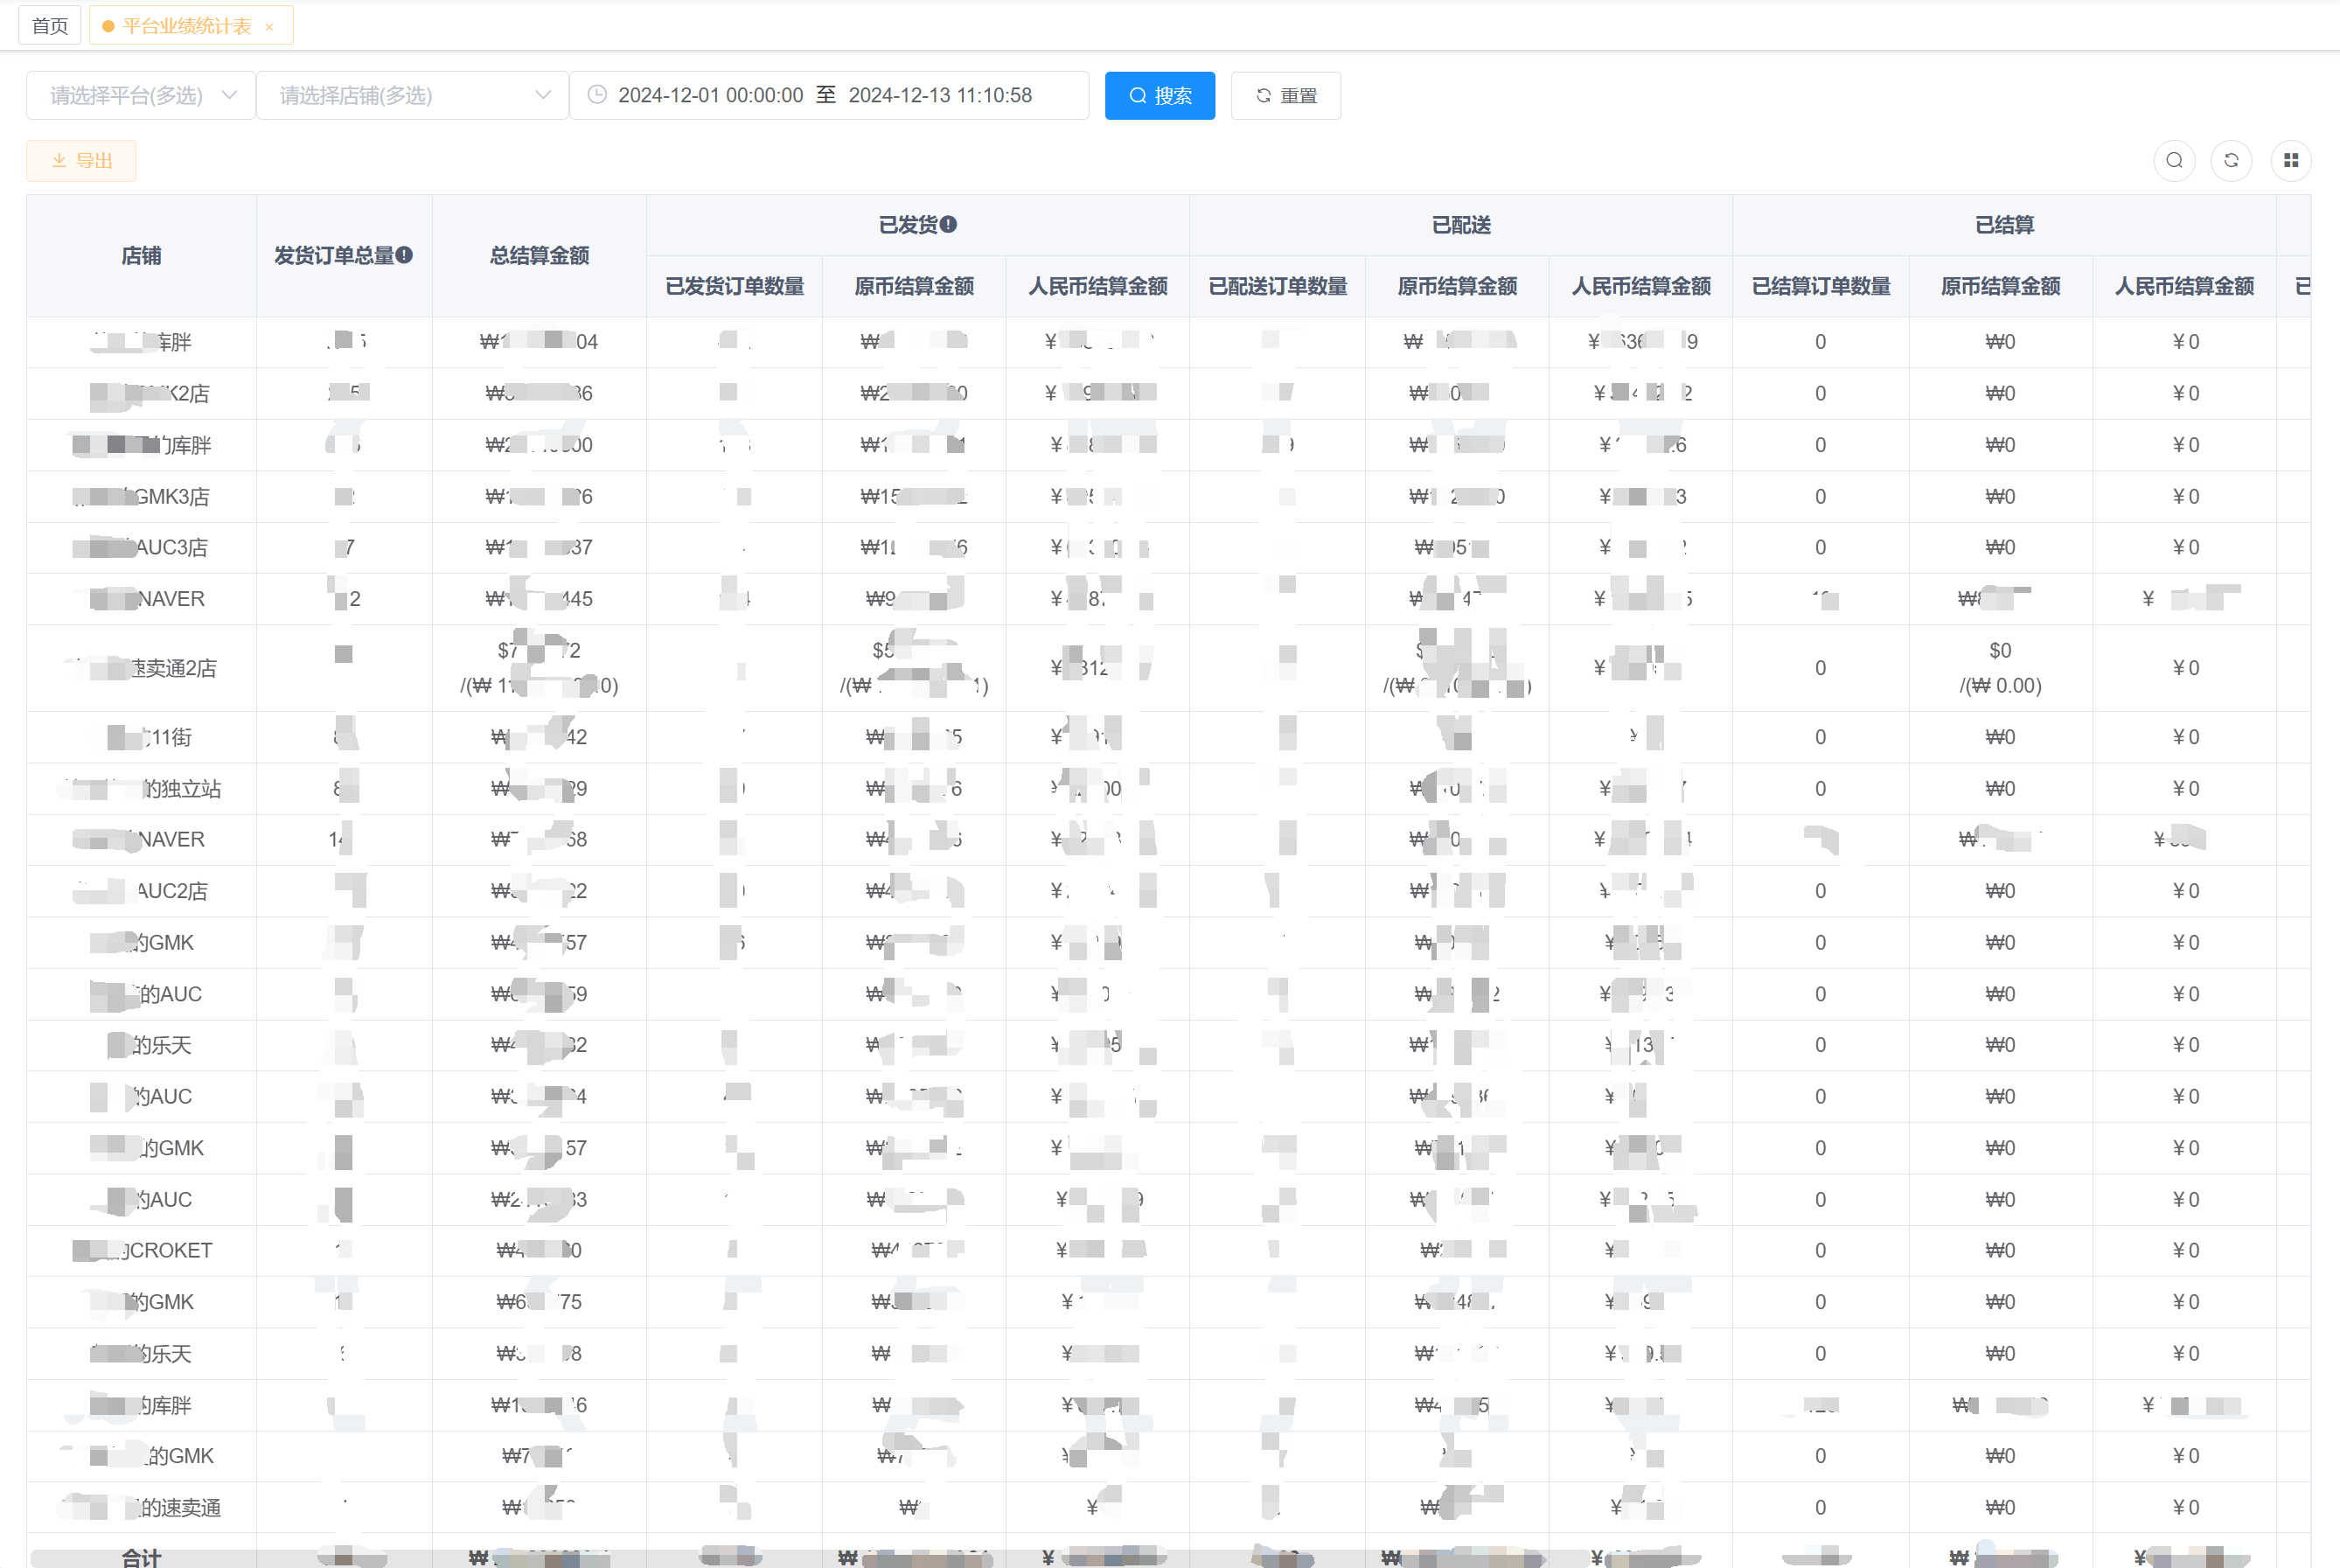Click the 总结算金额 column header
Screen dimensions: 2340x1568
click(539, 255)
